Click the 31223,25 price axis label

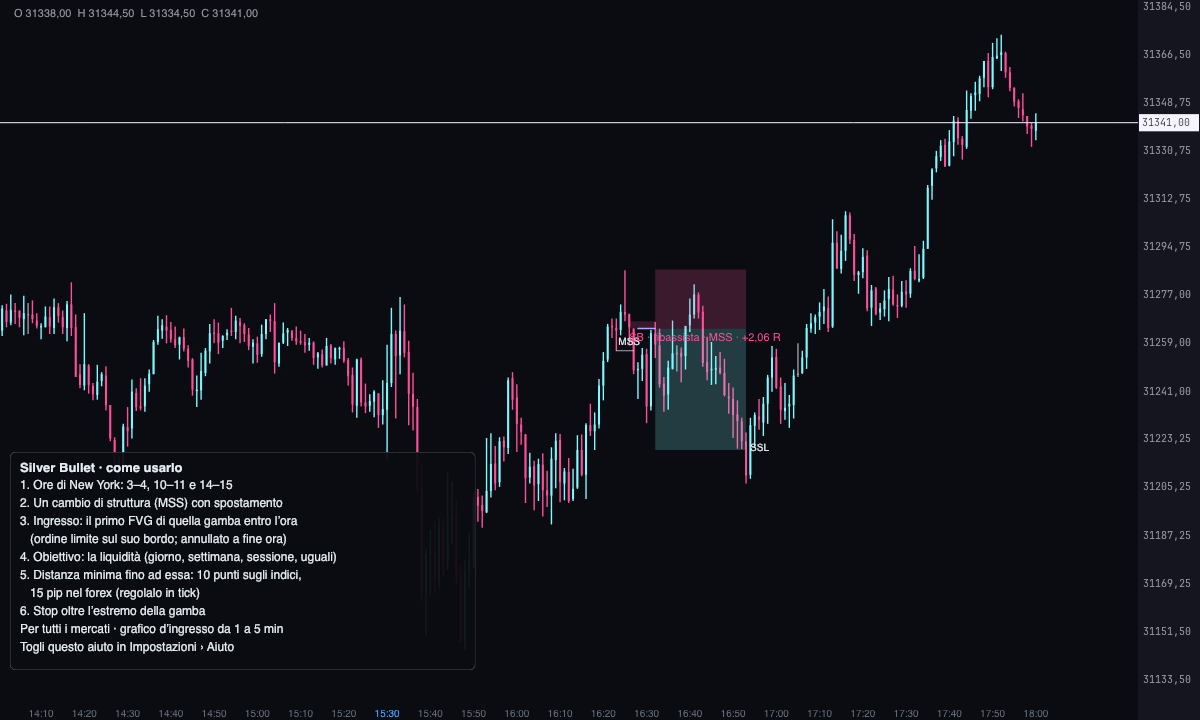point(1166,438)
